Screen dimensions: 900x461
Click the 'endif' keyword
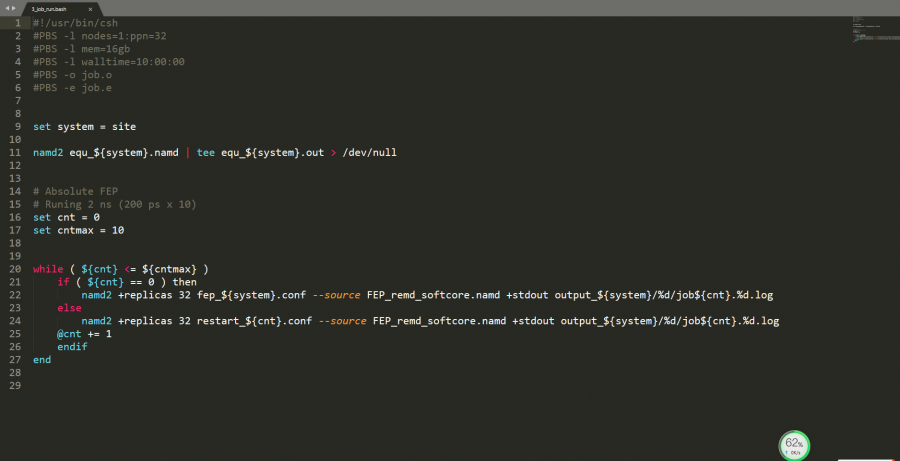point(72,347)
